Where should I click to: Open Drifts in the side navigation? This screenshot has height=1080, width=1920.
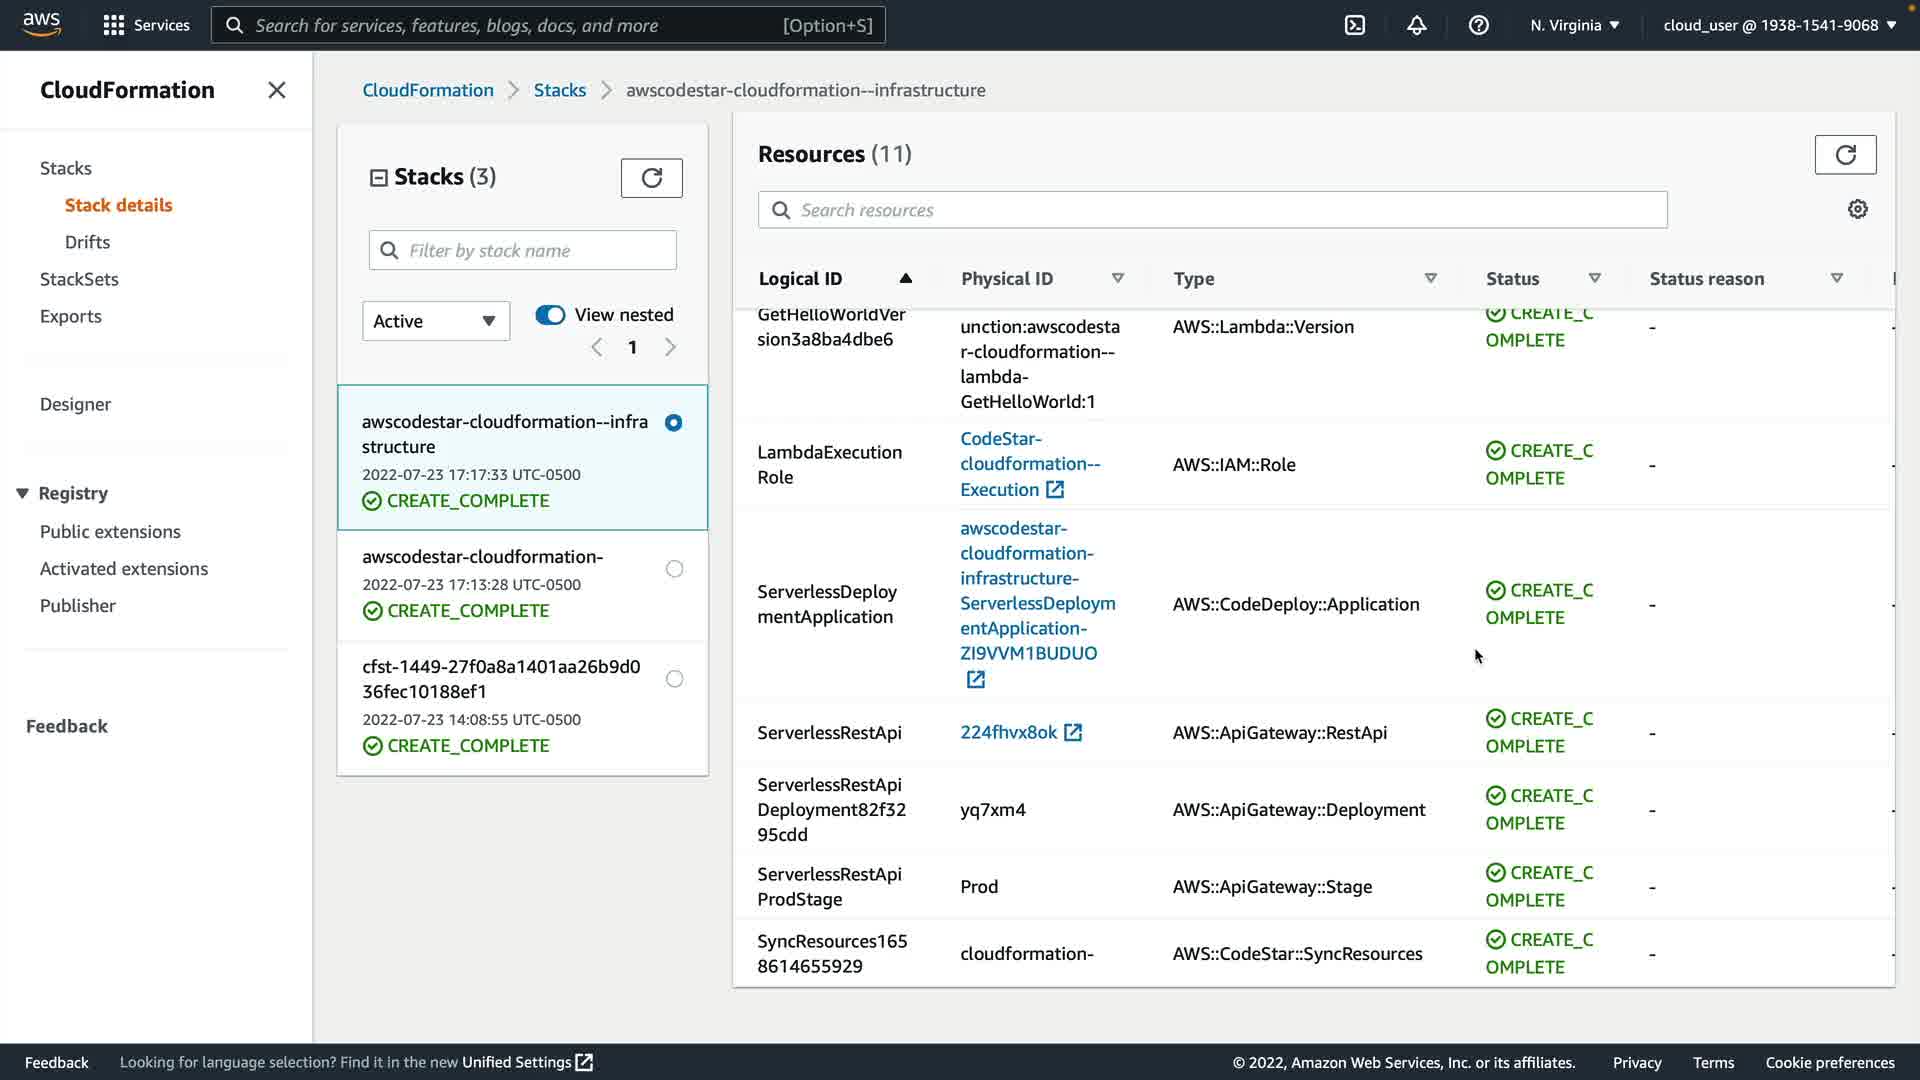coord(87,242)
